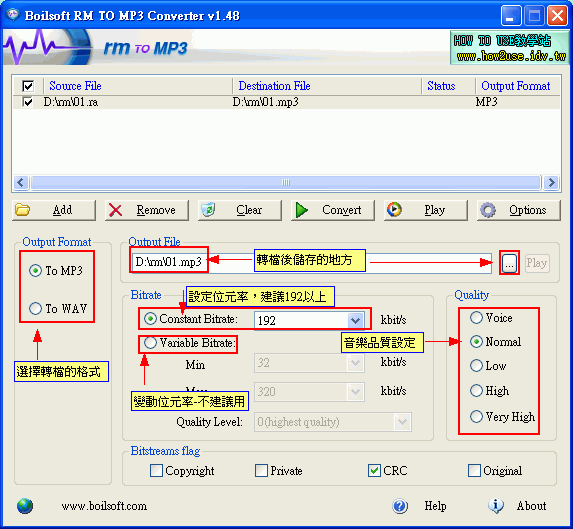Screen dimensions: 573x529
Task: Enable the Private bitstream flag
Action: pyautogui.click(x=261, y=471)
